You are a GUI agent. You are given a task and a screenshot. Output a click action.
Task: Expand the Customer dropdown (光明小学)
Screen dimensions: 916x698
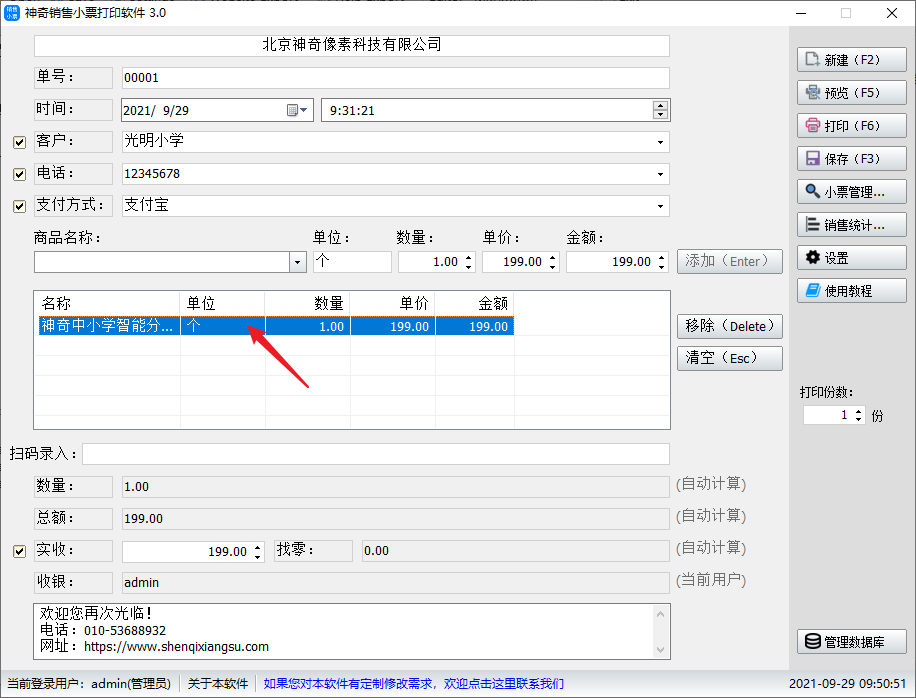(660, 142)
